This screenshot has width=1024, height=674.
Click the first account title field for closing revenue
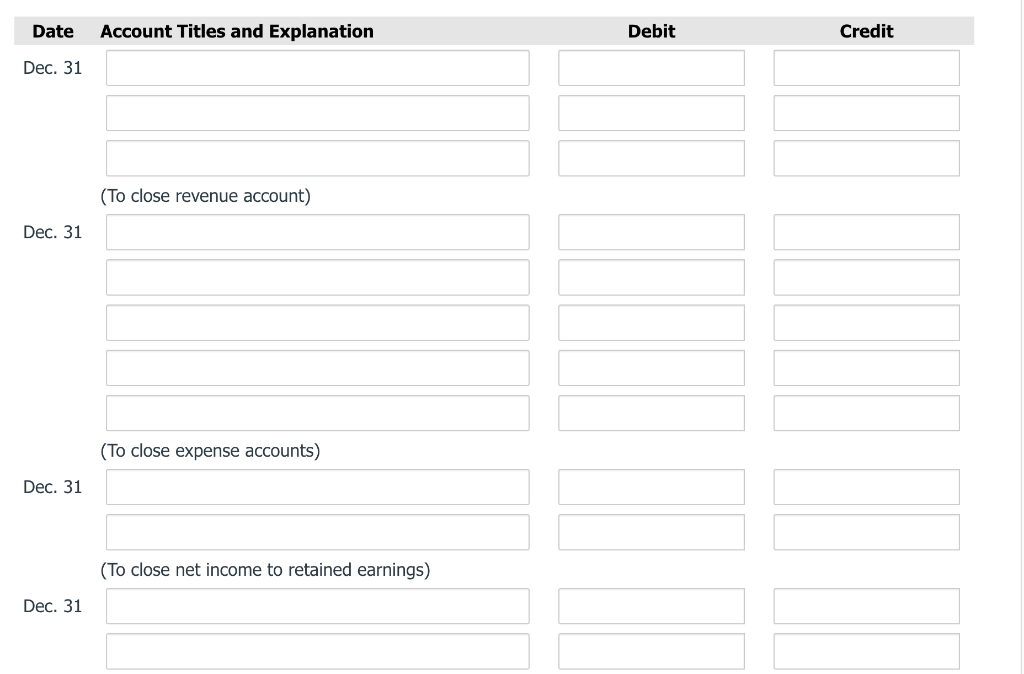pos(317,67)
